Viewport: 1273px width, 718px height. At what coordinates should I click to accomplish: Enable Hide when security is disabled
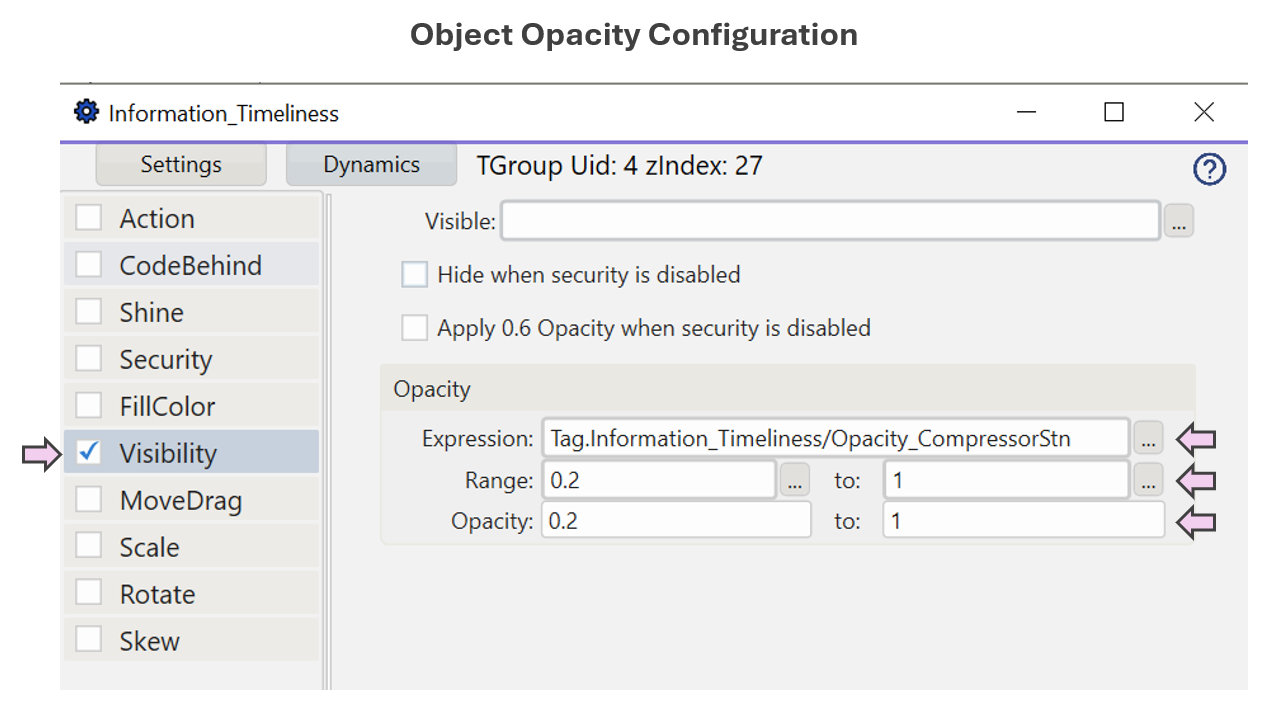pyautogui.click(x=414, y=274)
